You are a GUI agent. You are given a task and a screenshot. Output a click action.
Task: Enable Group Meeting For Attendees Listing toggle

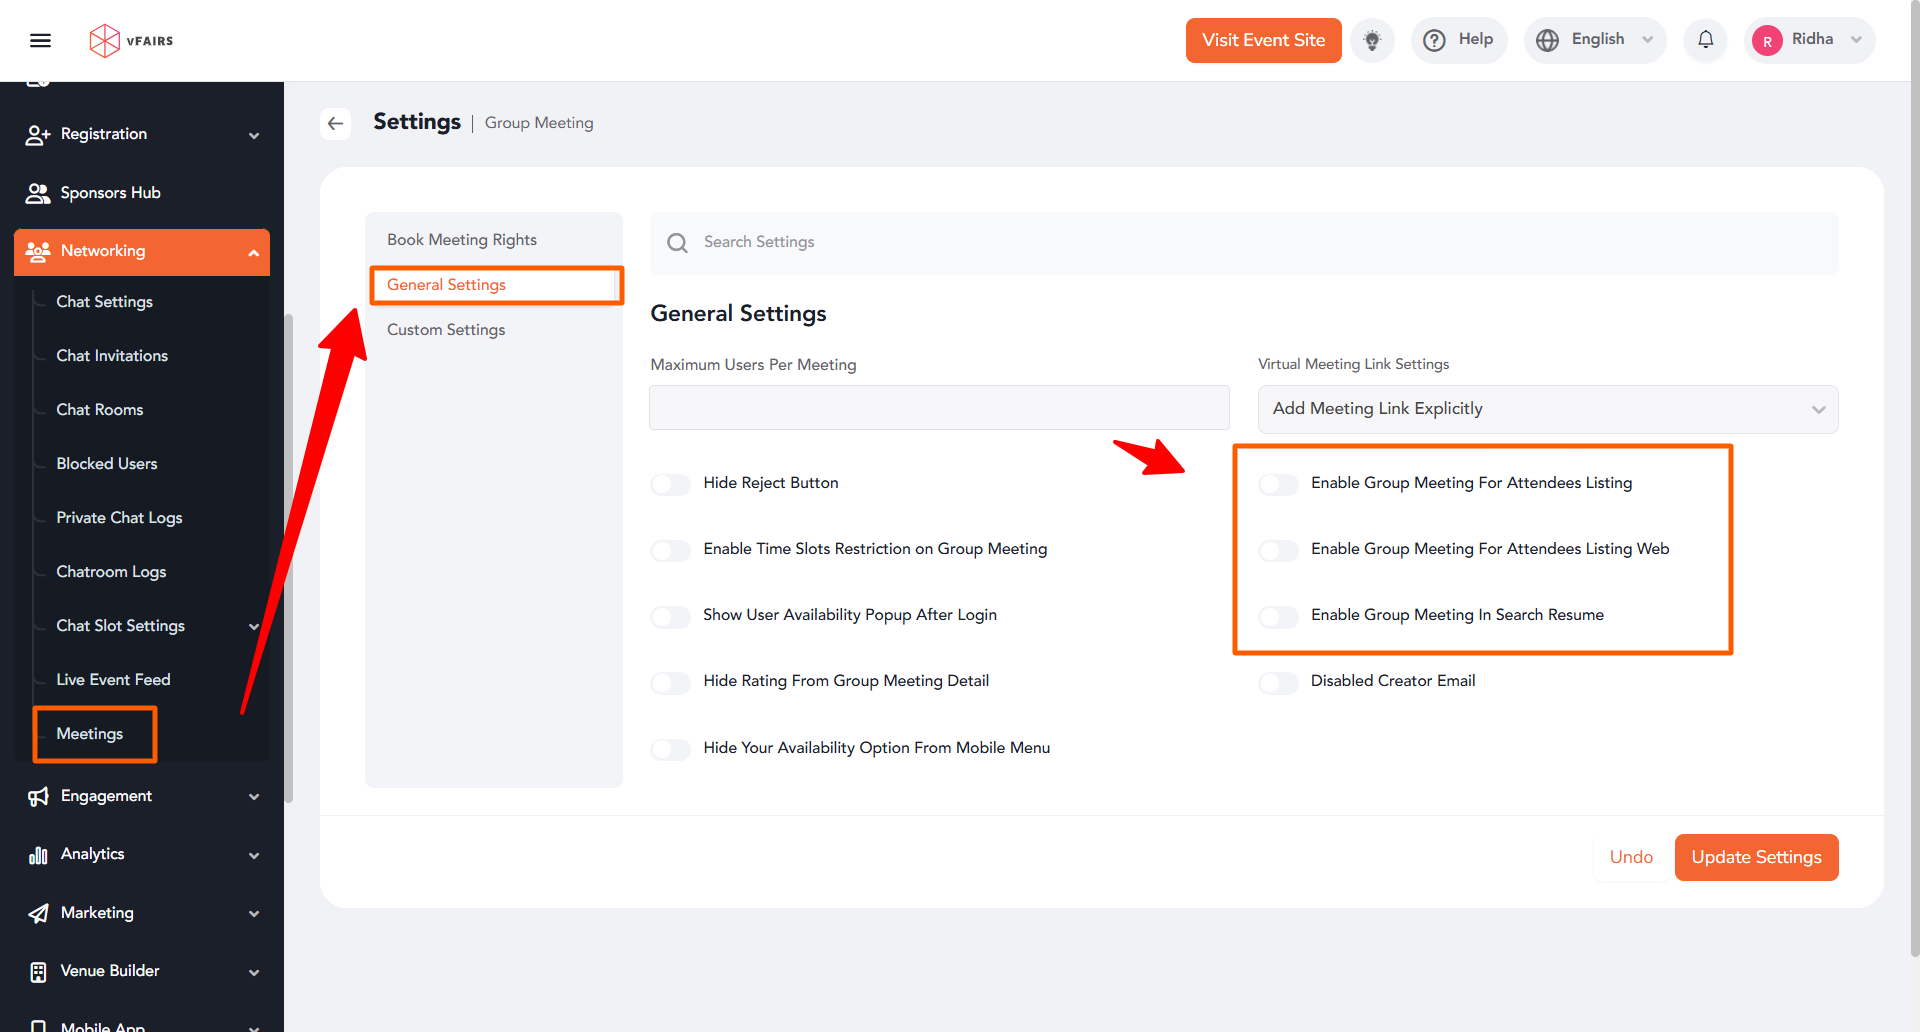tap(1278, 484)
